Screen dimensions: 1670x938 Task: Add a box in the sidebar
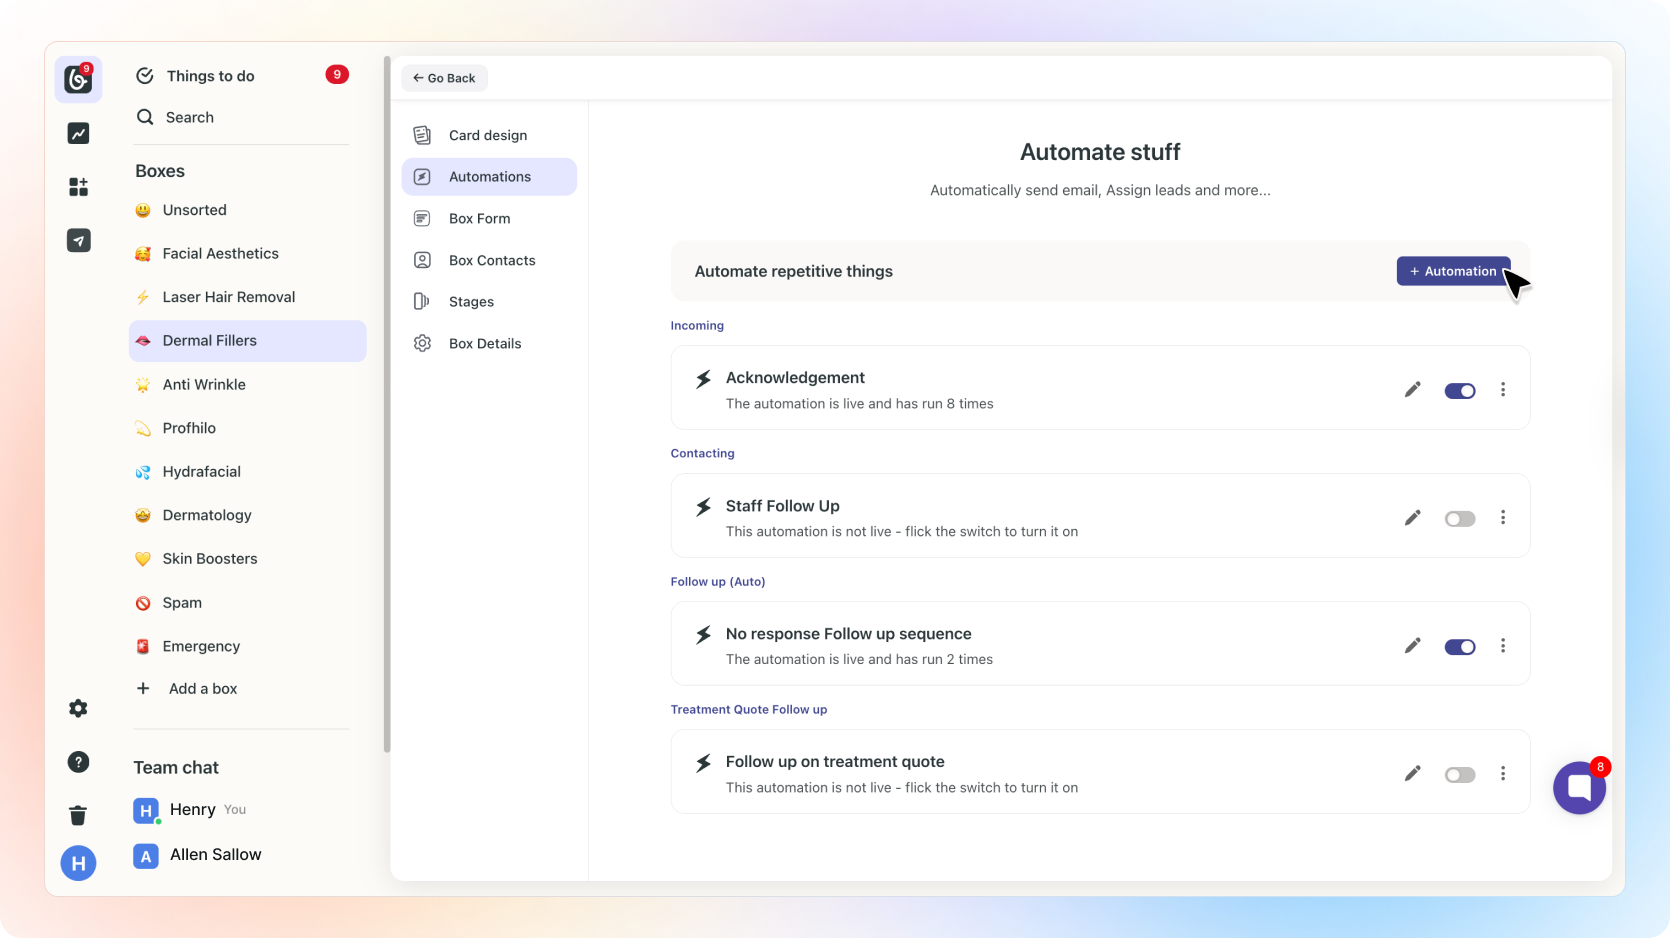pyautogui.click(x=190, y=688)
